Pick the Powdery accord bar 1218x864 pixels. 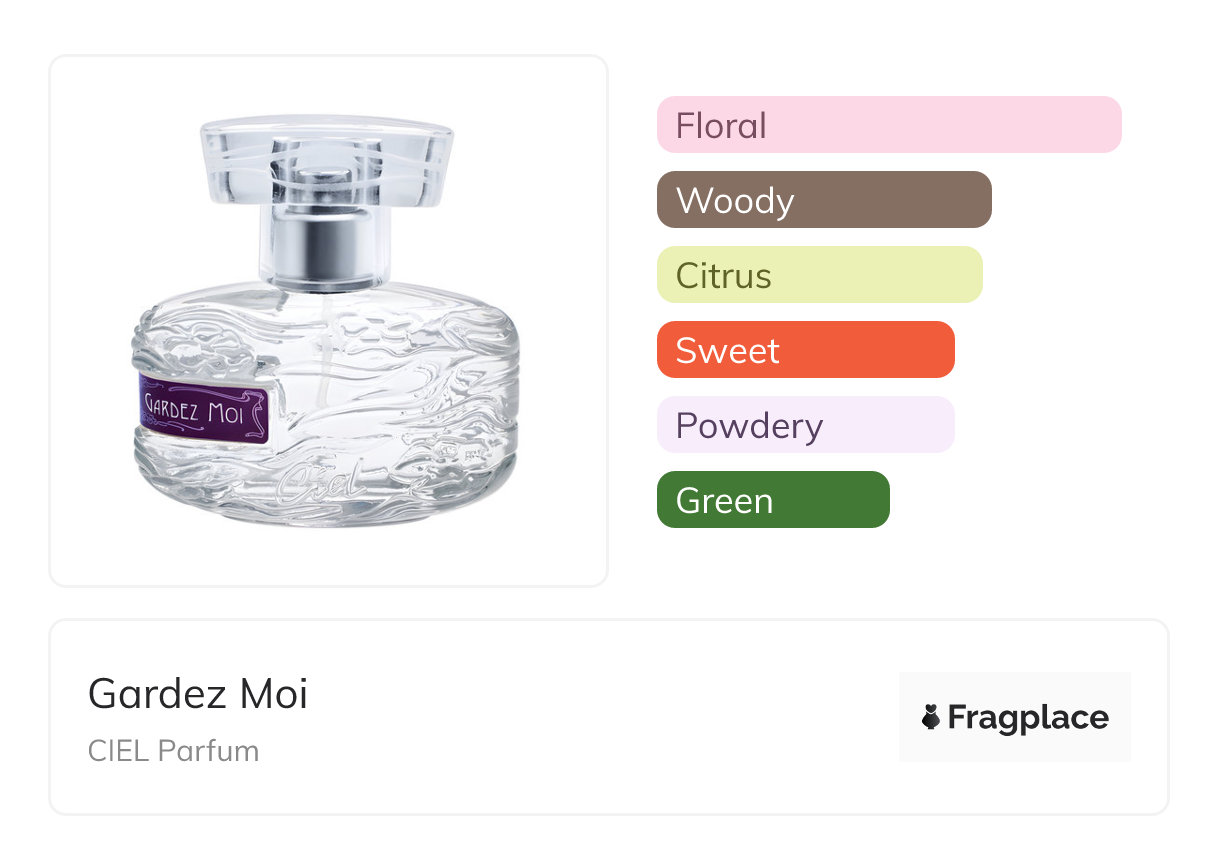point(806,425)
